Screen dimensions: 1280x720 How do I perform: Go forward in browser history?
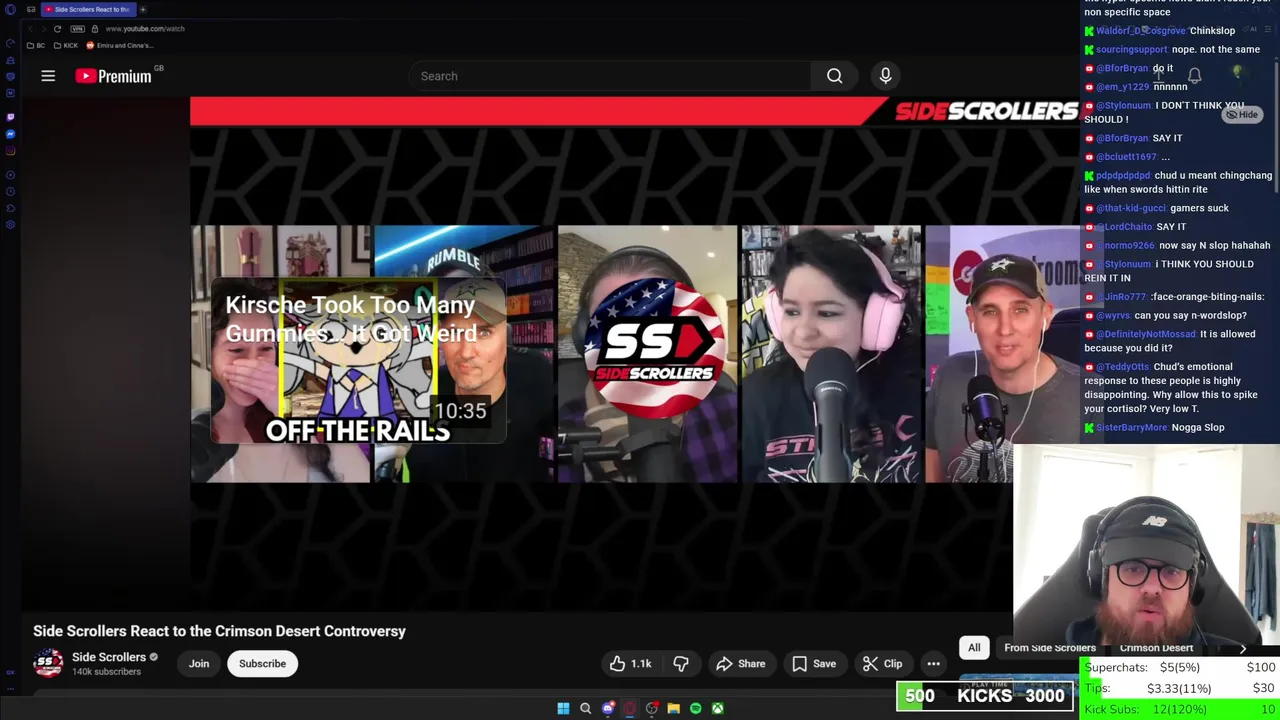pyautogui.click(x=44, y=29)
